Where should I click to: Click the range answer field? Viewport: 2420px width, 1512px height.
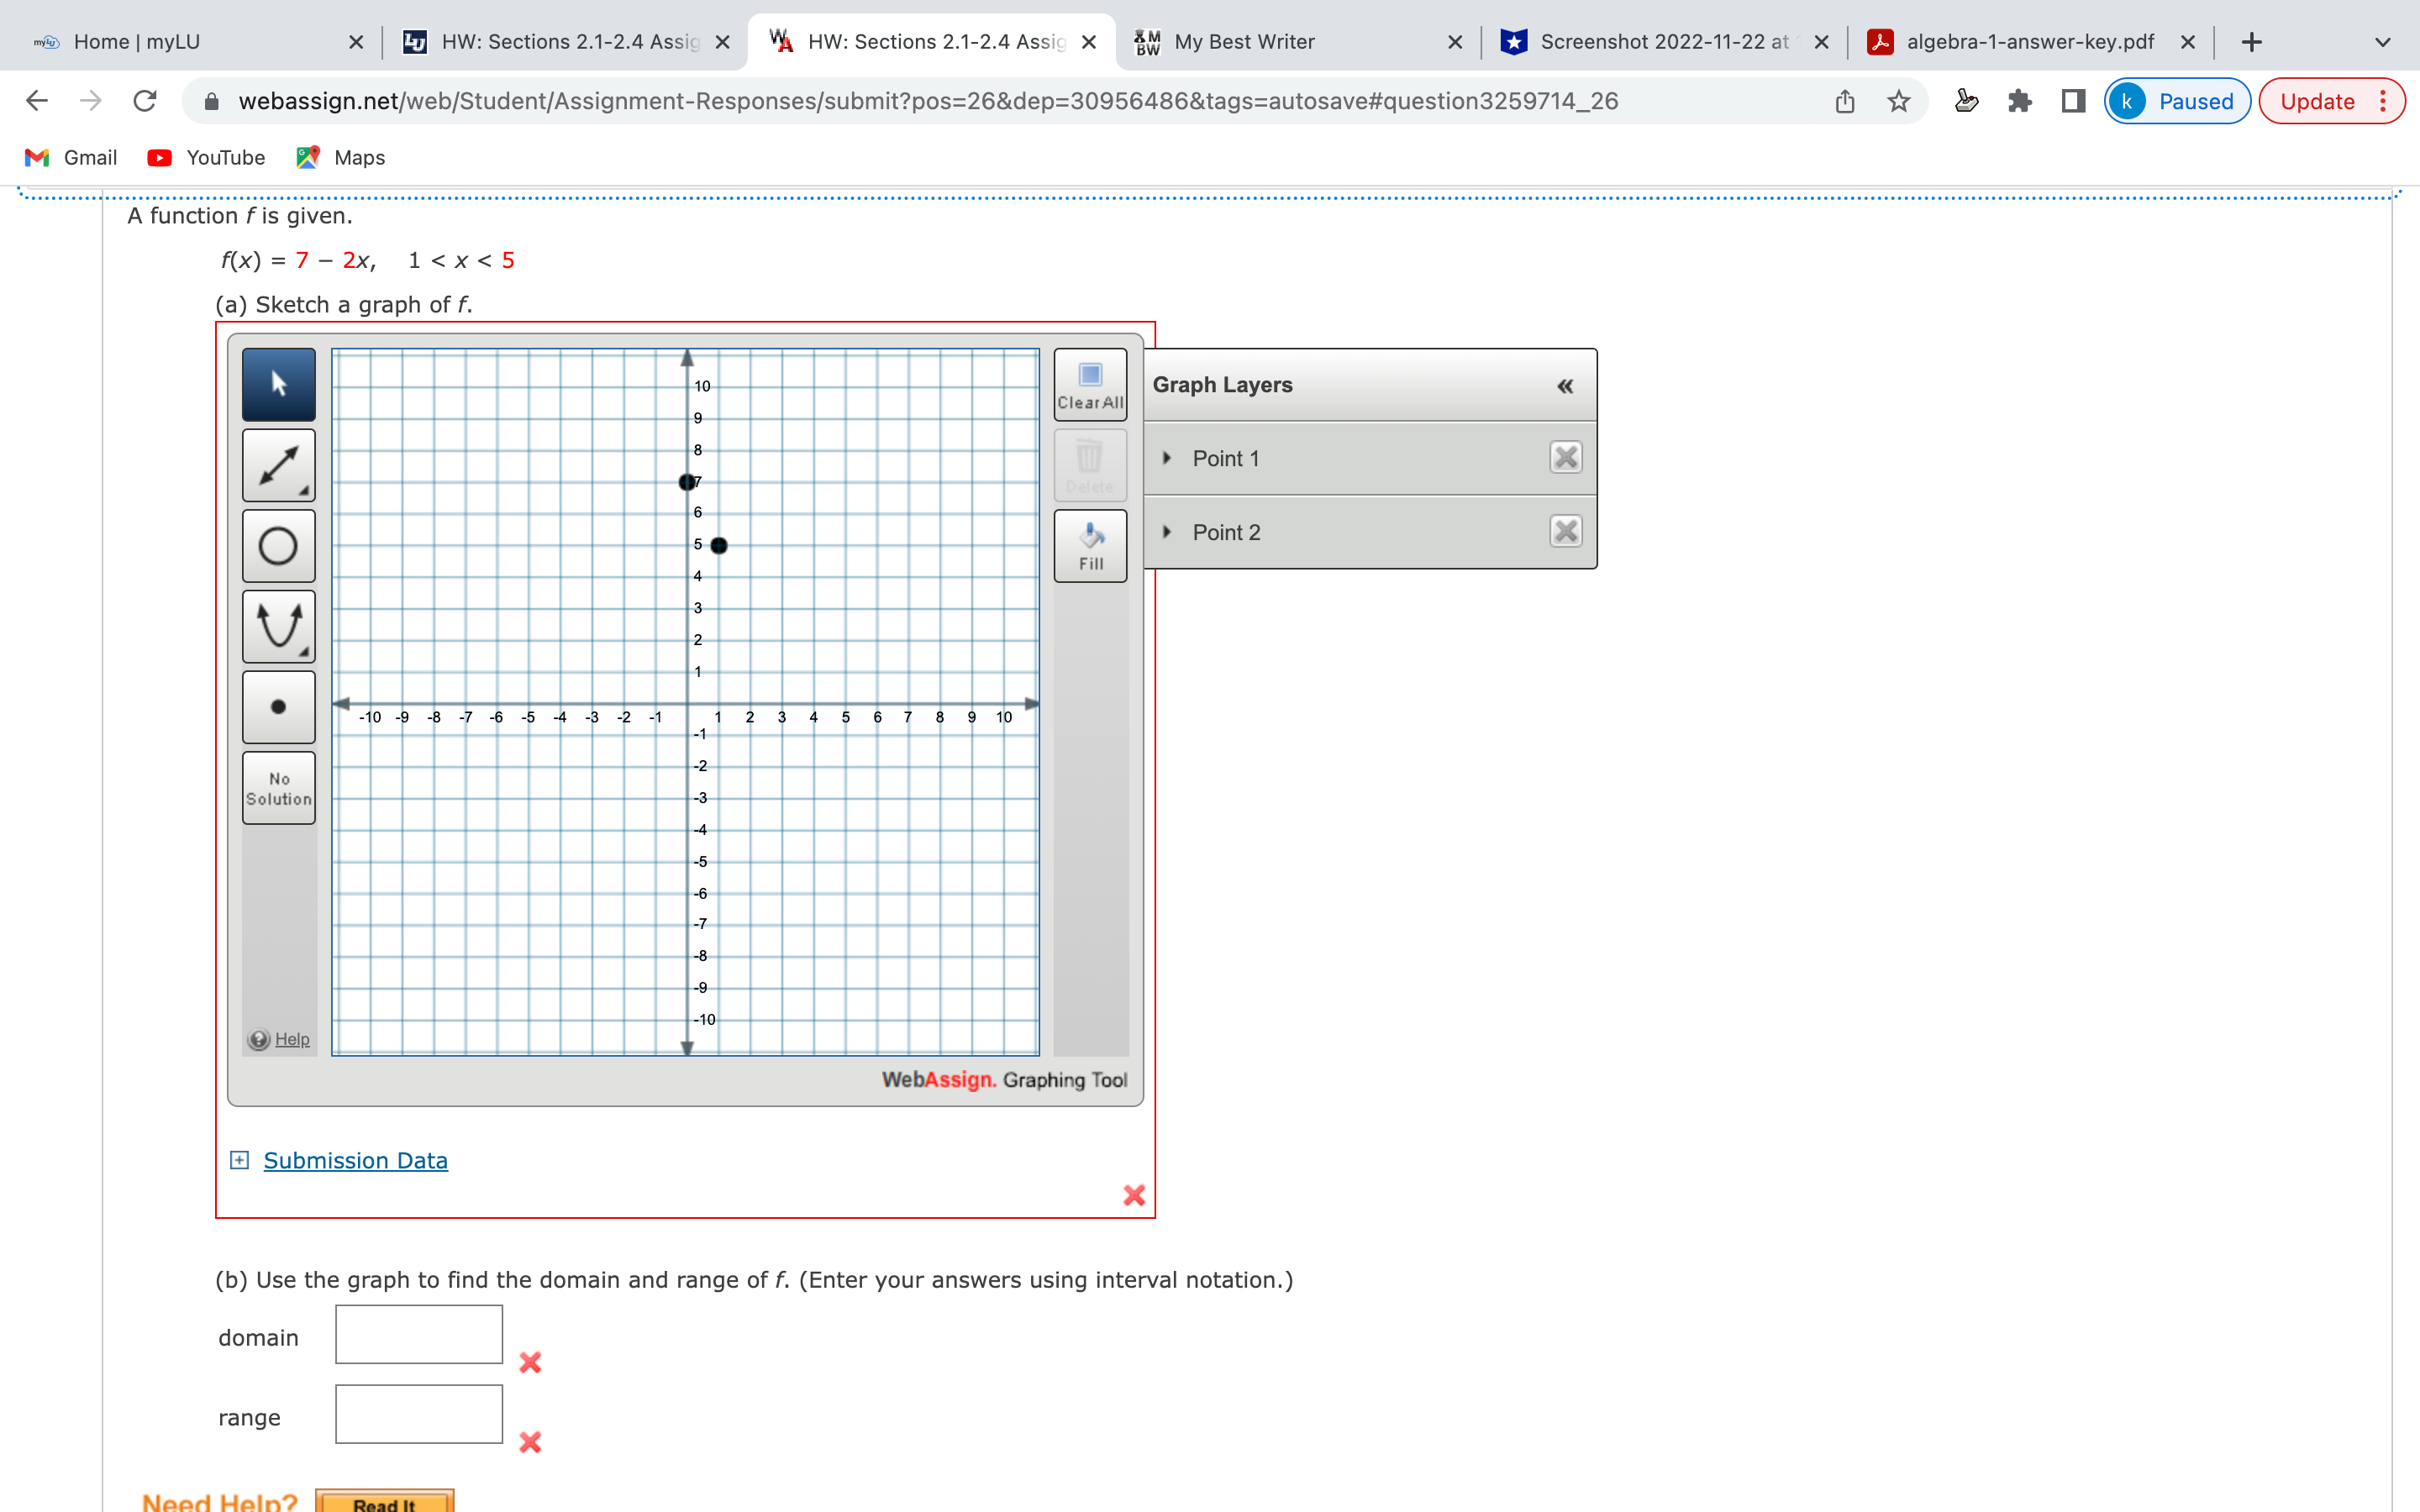click(418, 1414)
